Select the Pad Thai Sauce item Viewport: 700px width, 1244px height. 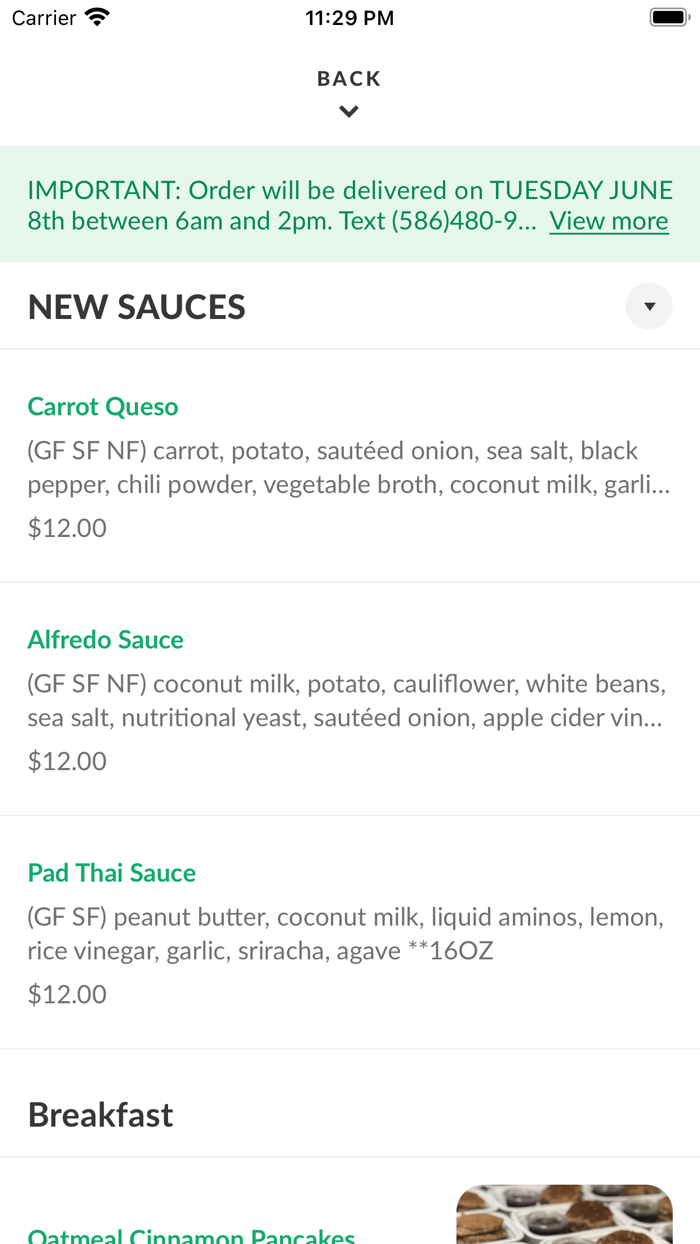point(111,872)
